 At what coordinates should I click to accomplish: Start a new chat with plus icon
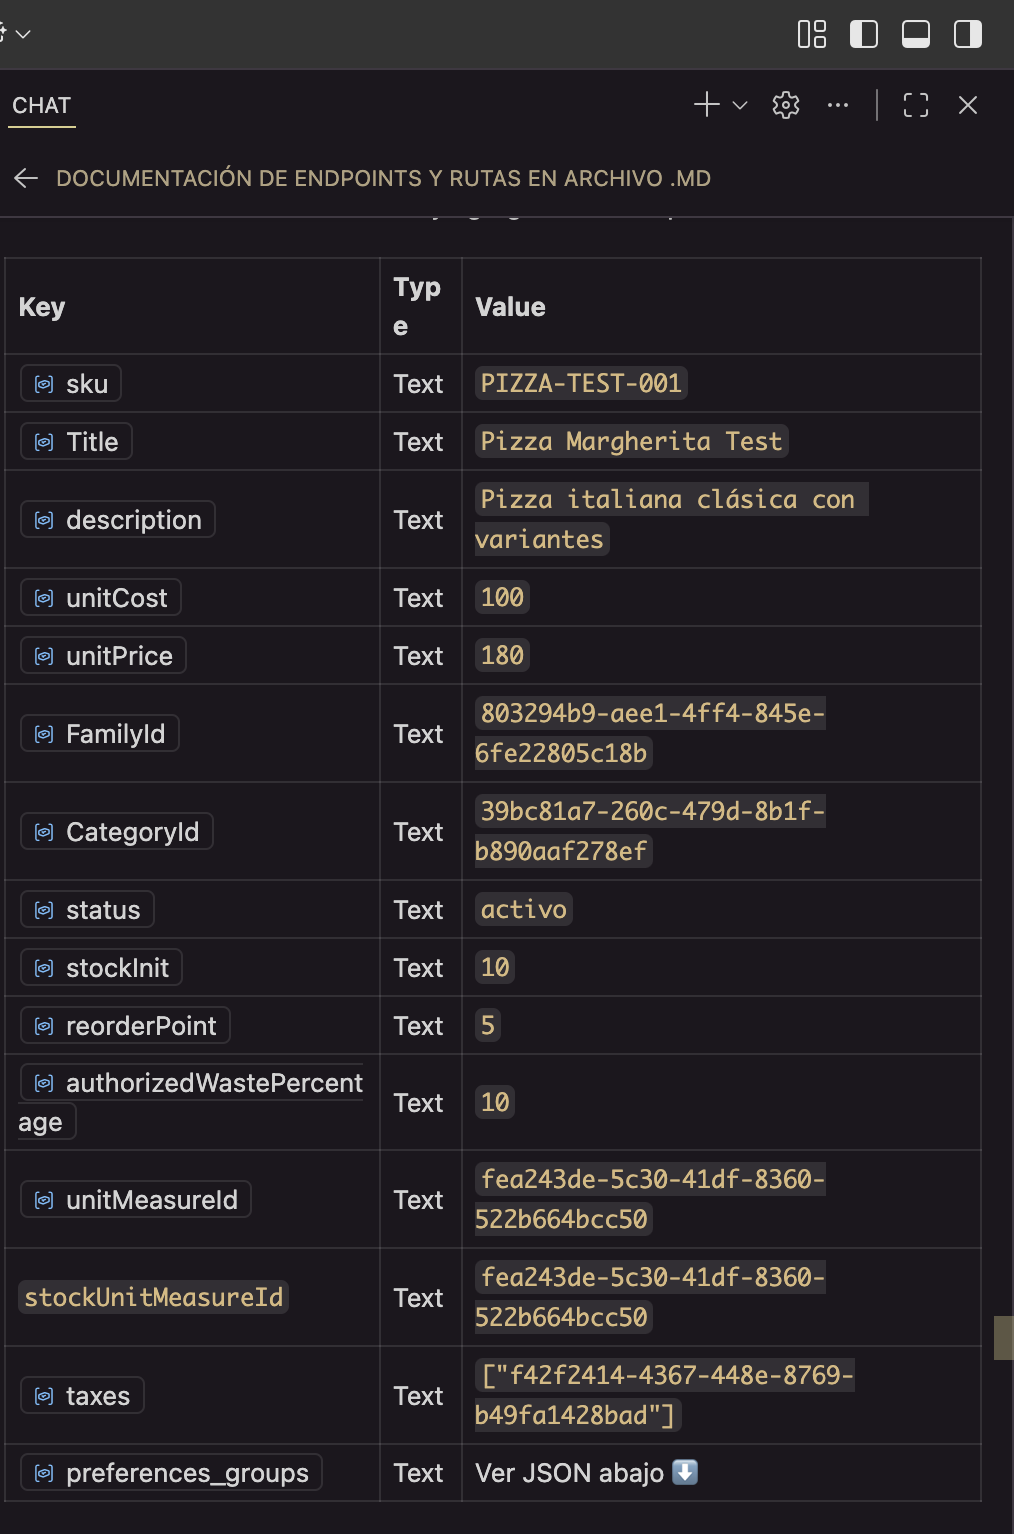(x=707, y=105)
